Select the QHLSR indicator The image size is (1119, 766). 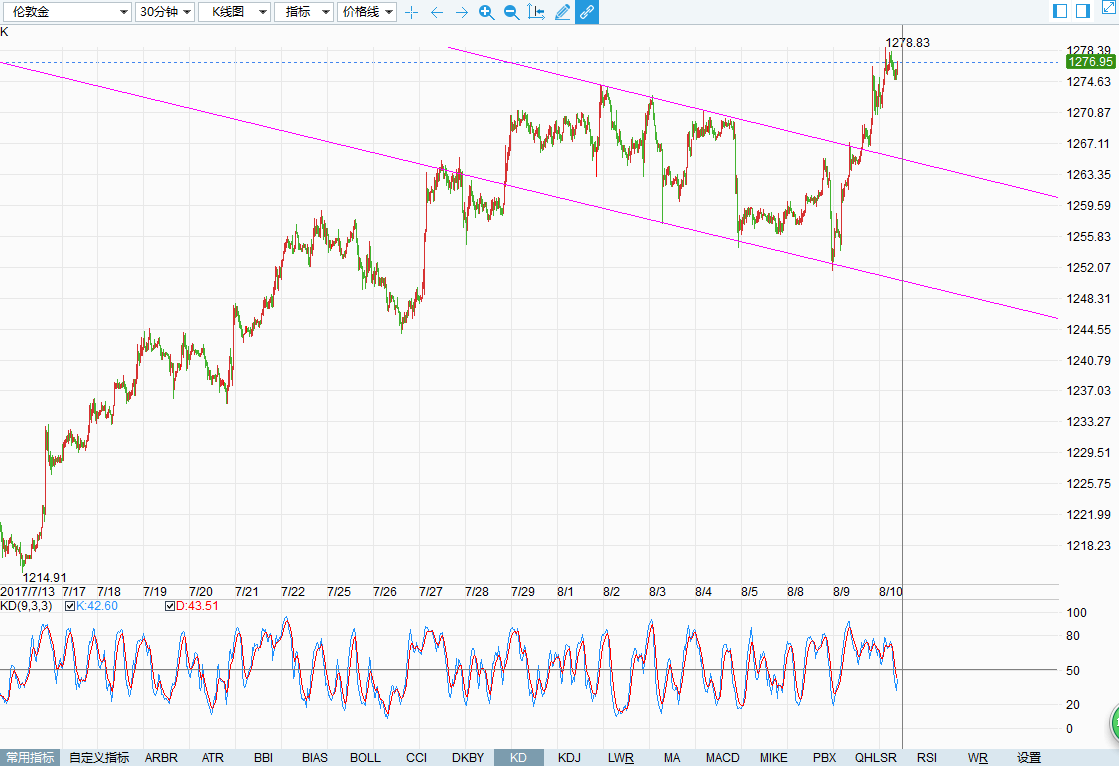coord(876,757)
